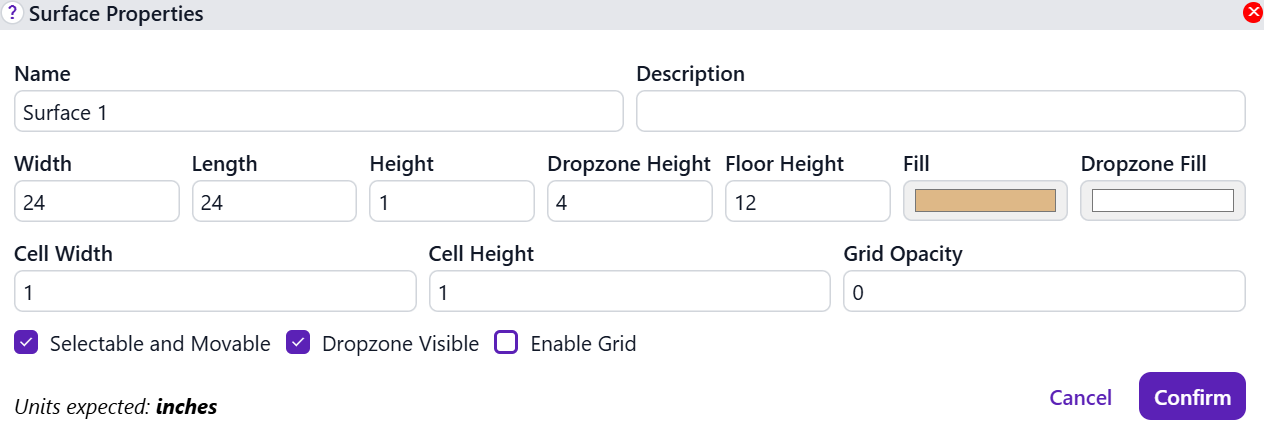
Task: Click the Dropzone Height field
Action: (x=630, y=202)
